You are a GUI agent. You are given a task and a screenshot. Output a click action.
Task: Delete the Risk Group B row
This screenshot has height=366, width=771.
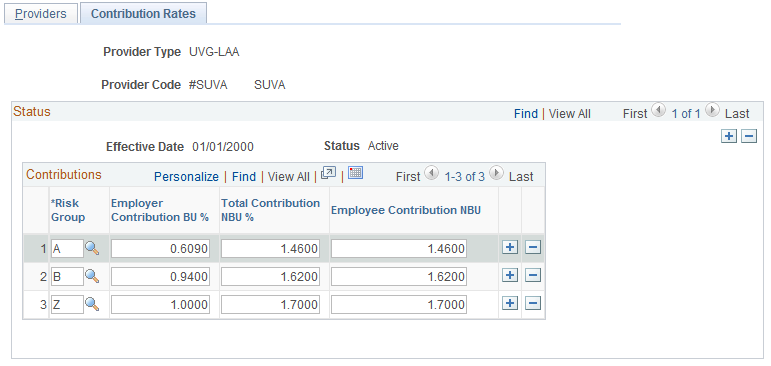533,275
